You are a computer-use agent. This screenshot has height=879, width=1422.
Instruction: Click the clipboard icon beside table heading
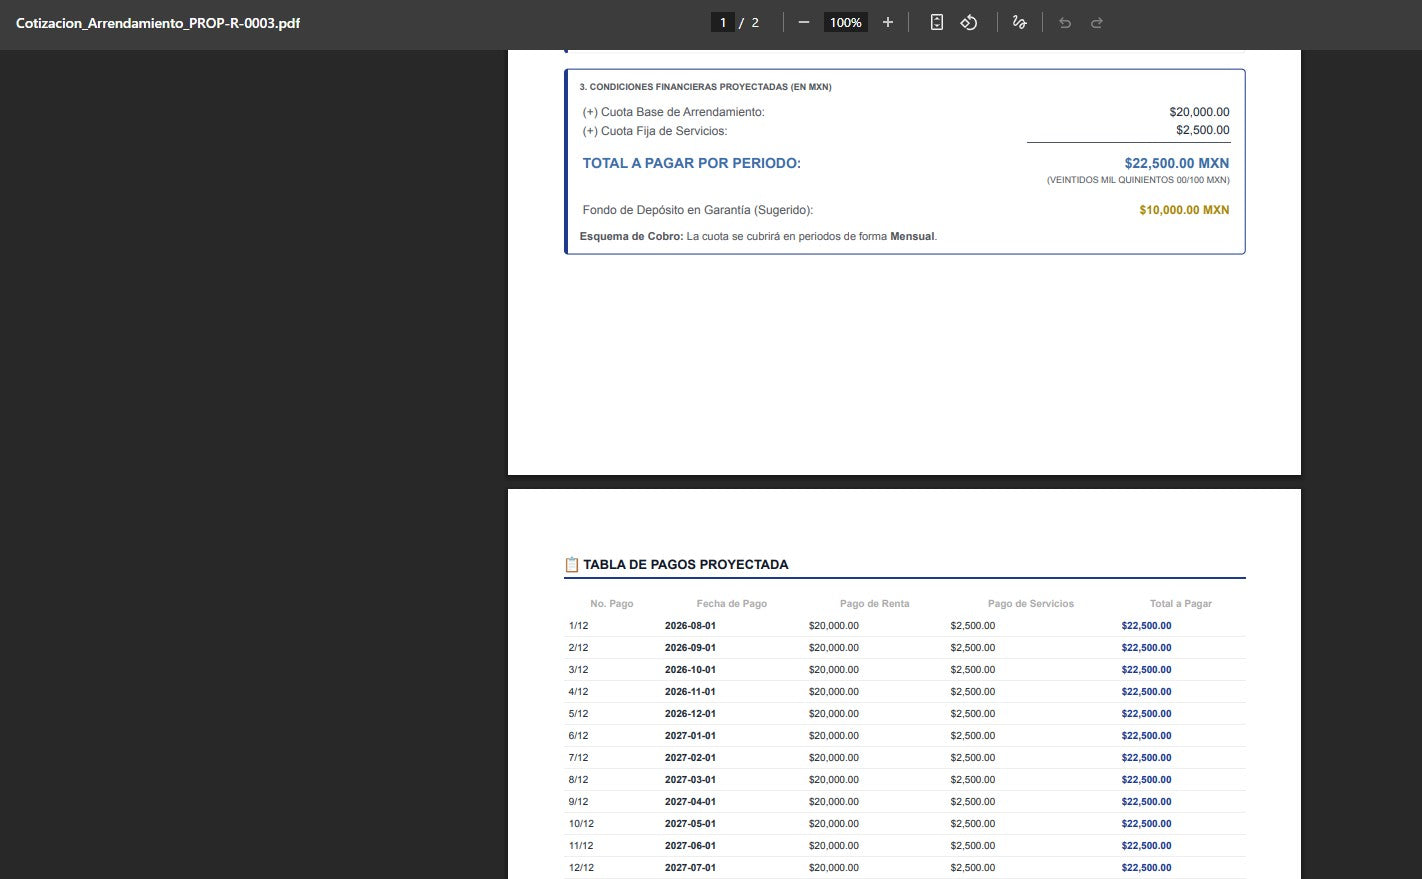[572, 564]
